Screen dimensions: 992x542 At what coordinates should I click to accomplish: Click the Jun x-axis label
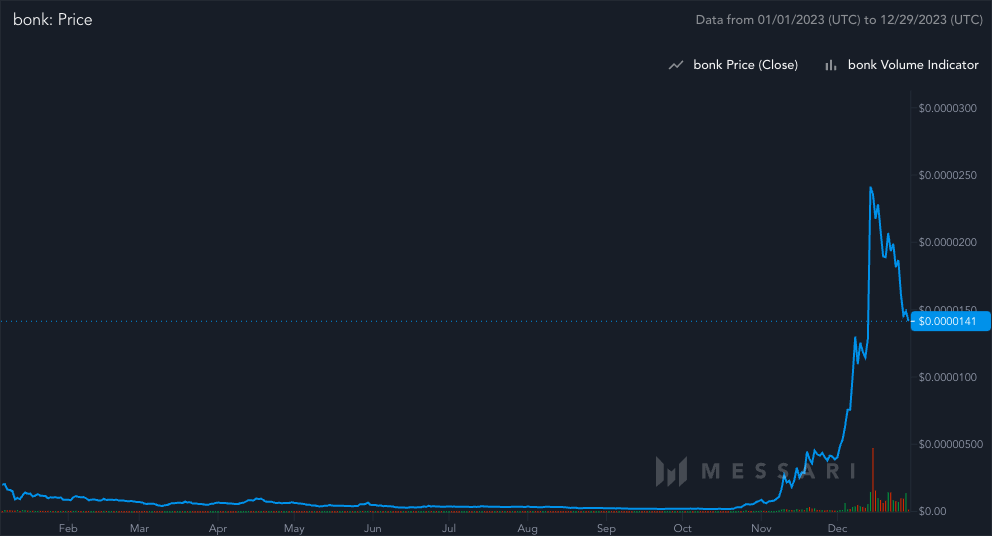(x=373, y=528)
